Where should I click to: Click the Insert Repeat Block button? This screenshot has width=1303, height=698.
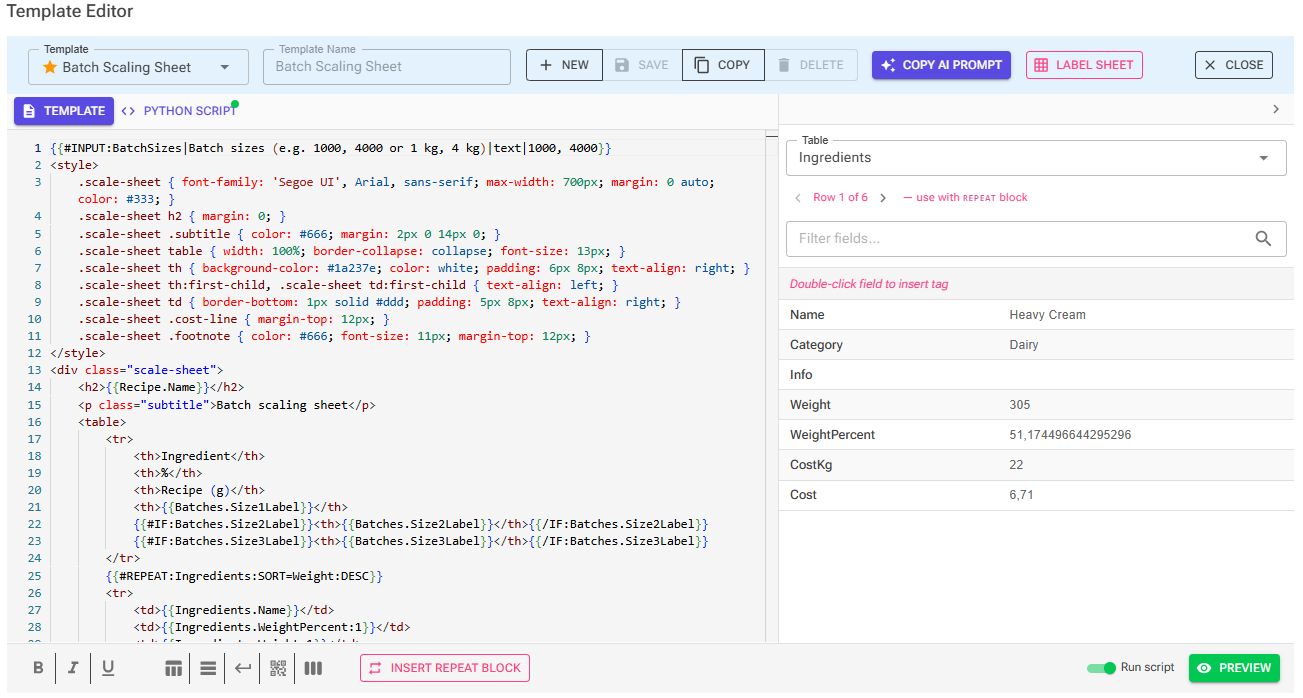coord(445,668)
